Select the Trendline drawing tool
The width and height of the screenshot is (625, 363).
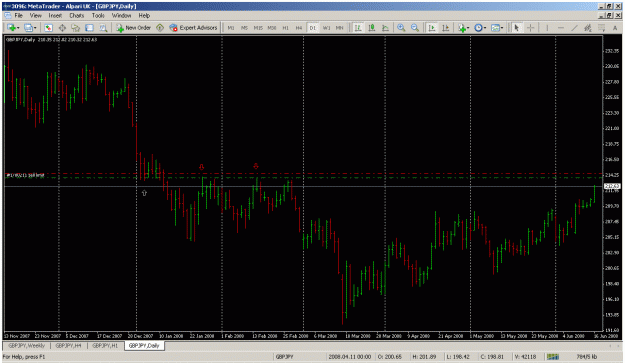574,27
